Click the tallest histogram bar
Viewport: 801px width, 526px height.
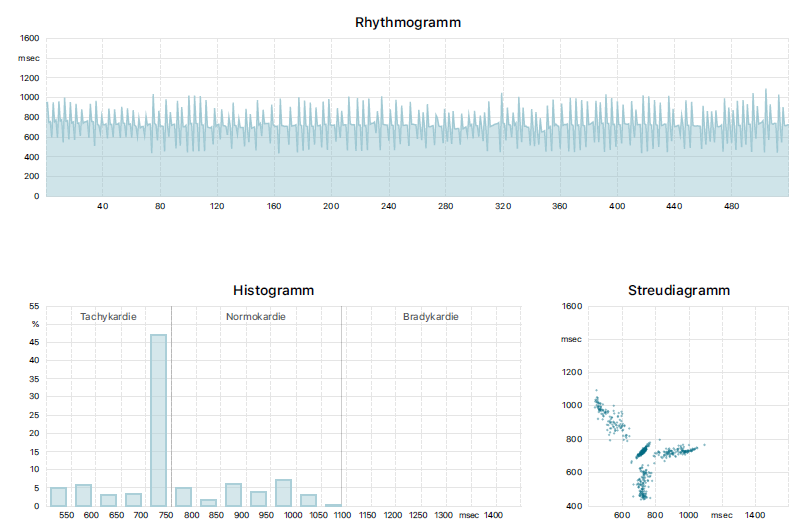[x=158, y=420]
